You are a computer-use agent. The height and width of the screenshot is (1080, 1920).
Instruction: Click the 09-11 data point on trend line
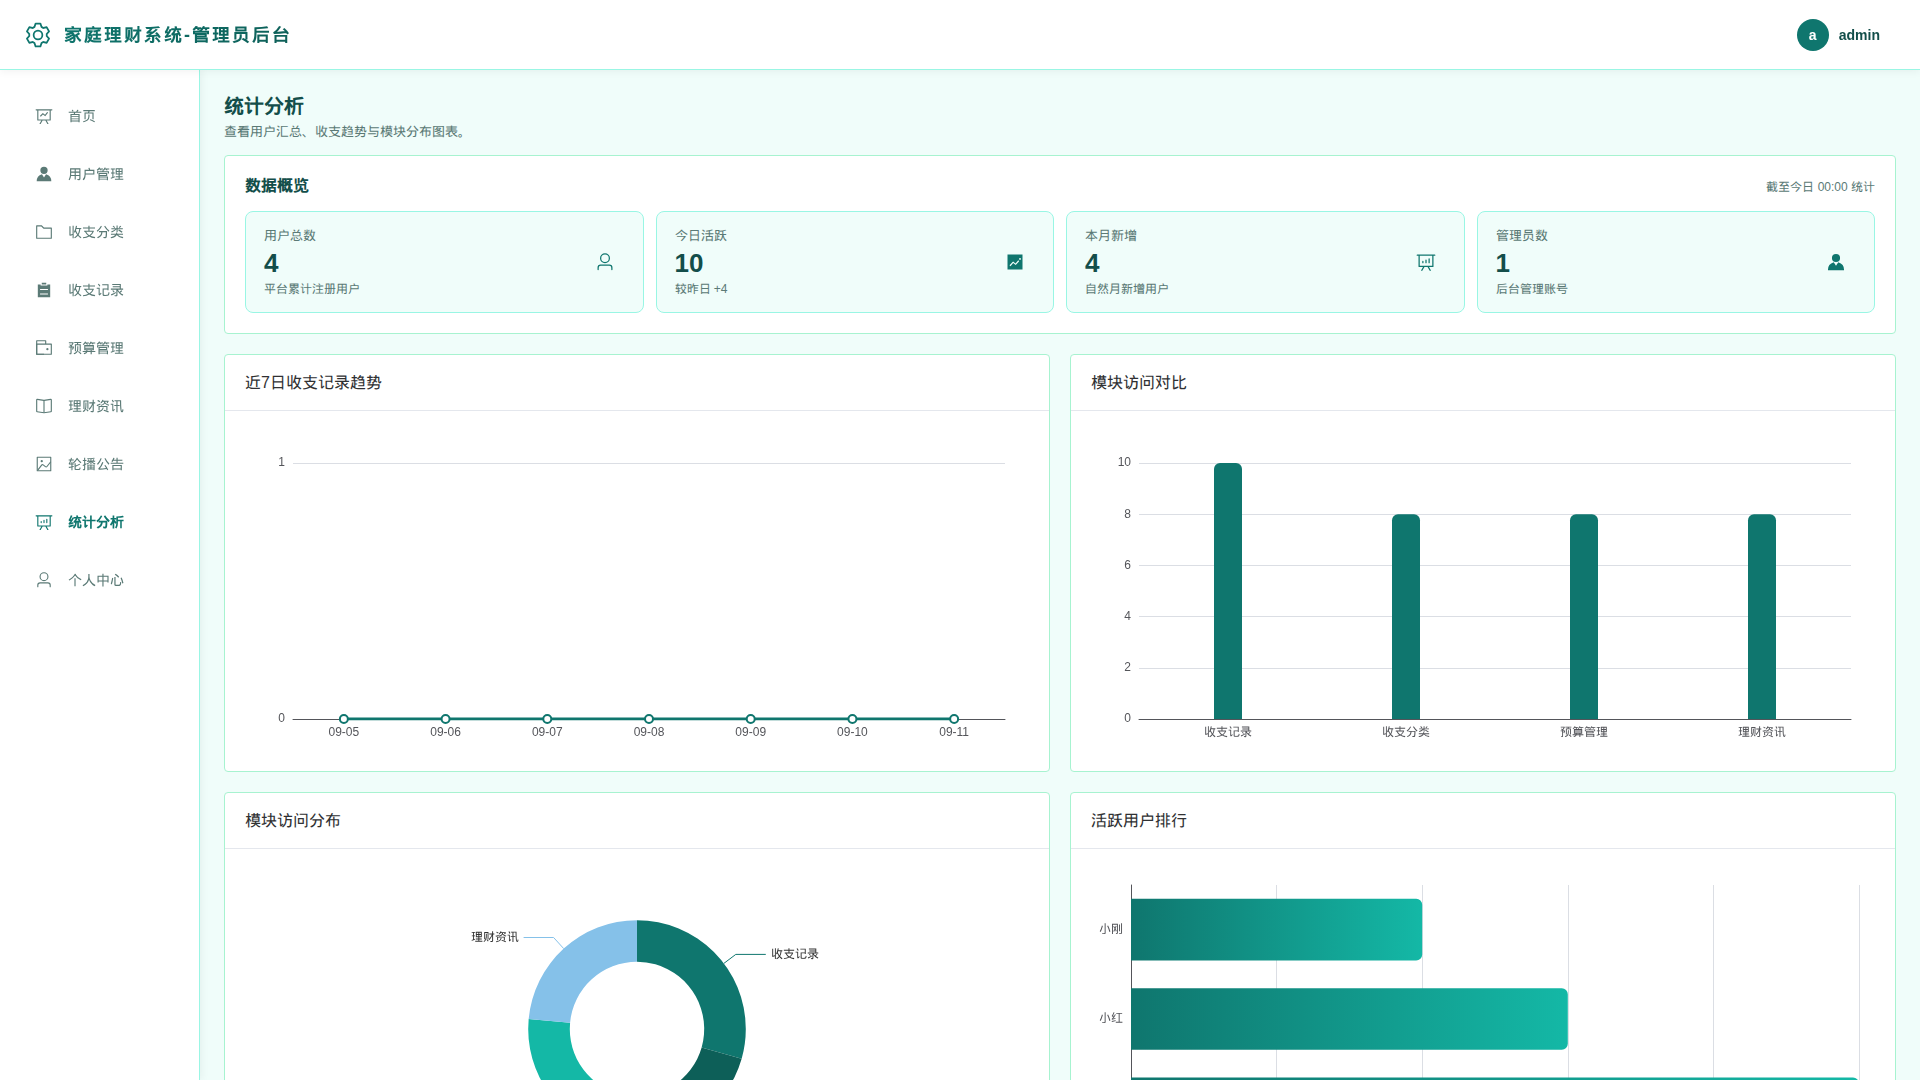pyautogui.click(x=954, y=719)
